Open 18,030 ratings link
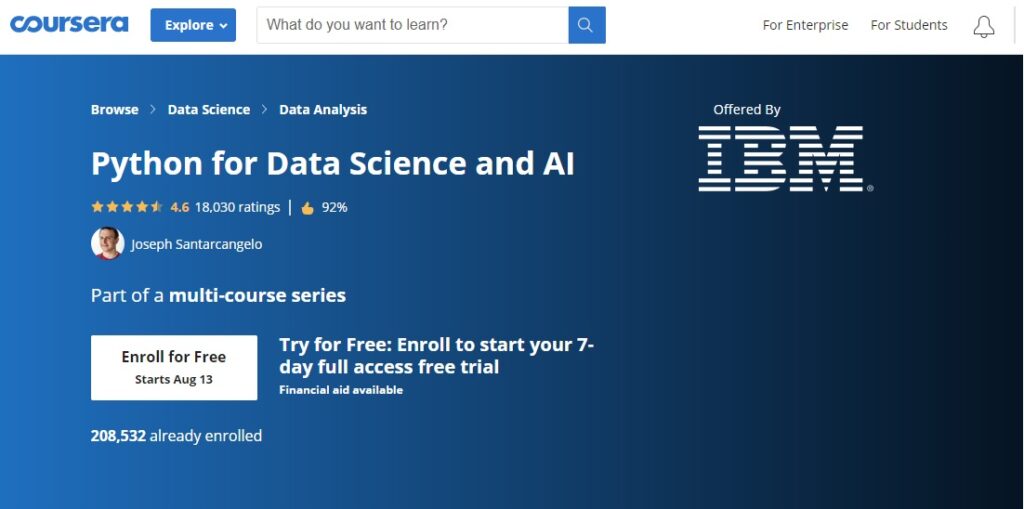 [x=237, y=207]
